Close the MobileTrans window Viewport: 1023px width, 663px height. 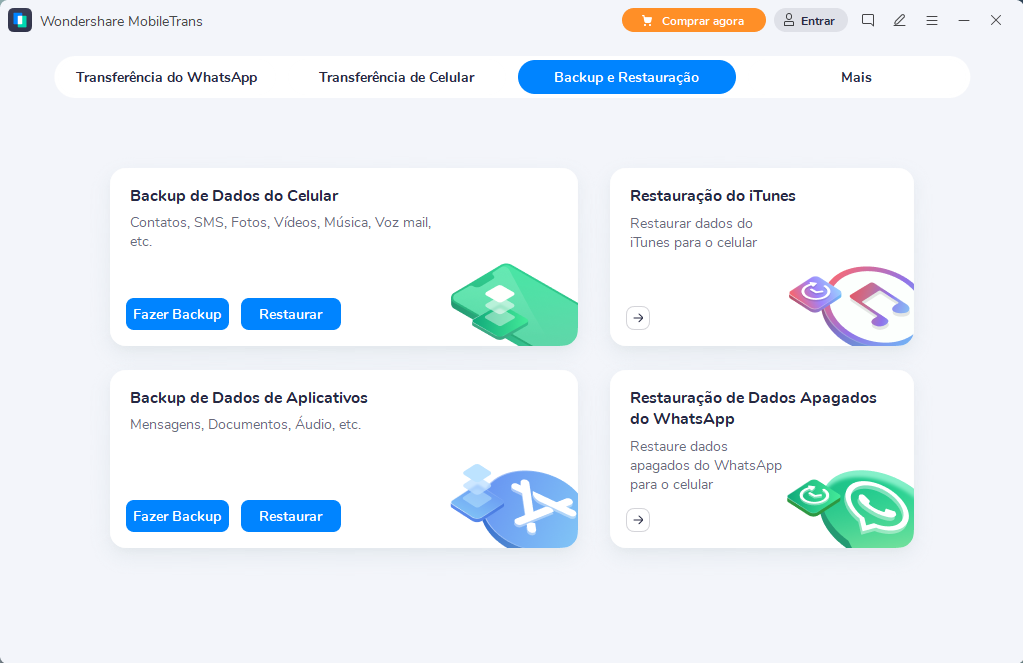click(x=996, y=20)
